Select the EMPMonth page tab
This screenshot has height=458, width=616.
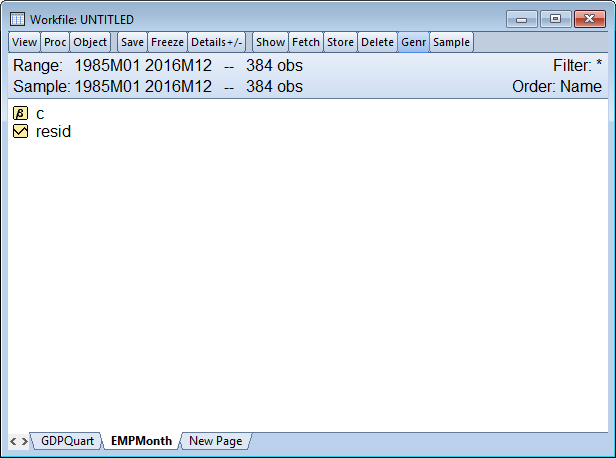[140, 441]
